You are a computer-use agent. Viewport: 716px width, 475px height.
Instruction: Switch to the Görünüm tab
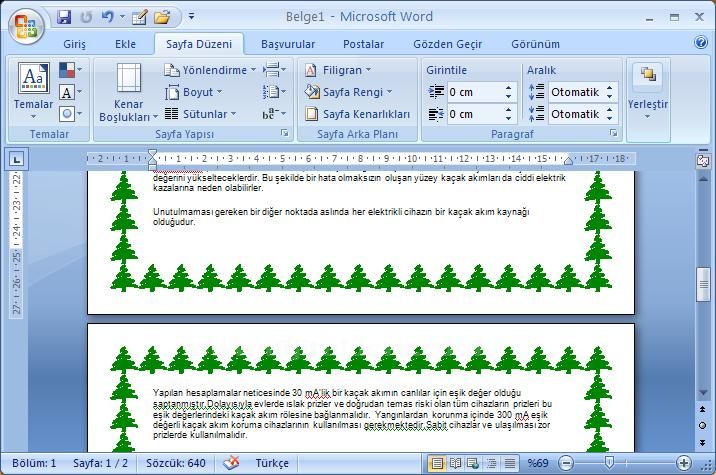535,44
